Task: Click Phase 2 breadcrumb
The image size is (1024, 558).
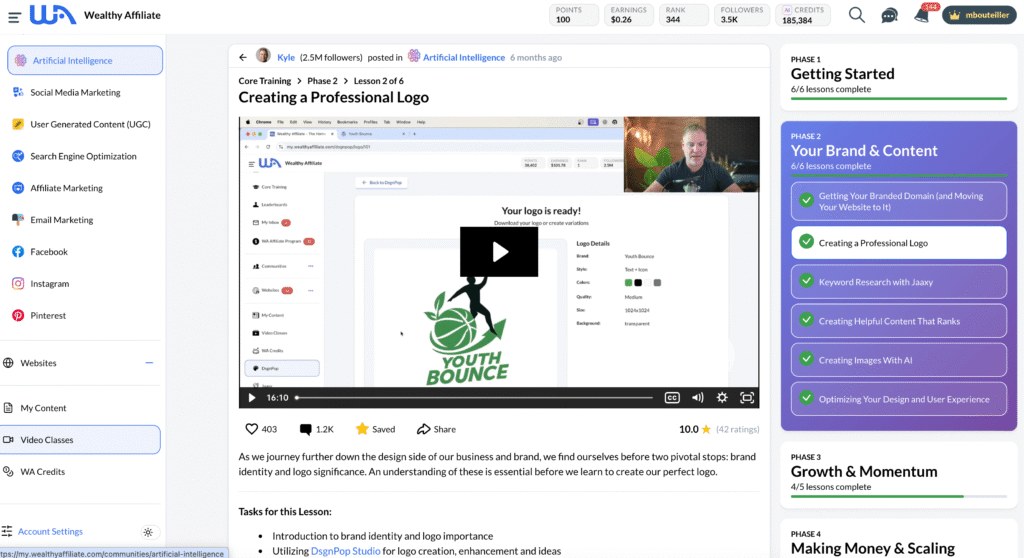Action: point(323,81)
